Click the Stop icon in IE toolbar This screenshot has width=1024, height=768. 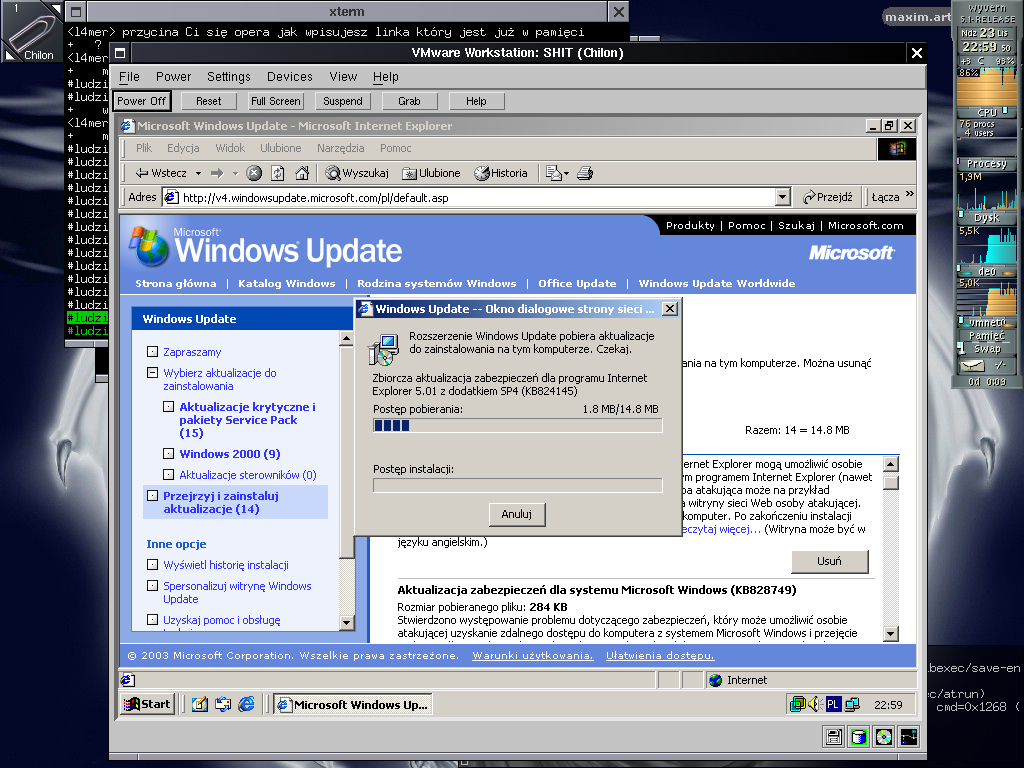tap(254, 173)
